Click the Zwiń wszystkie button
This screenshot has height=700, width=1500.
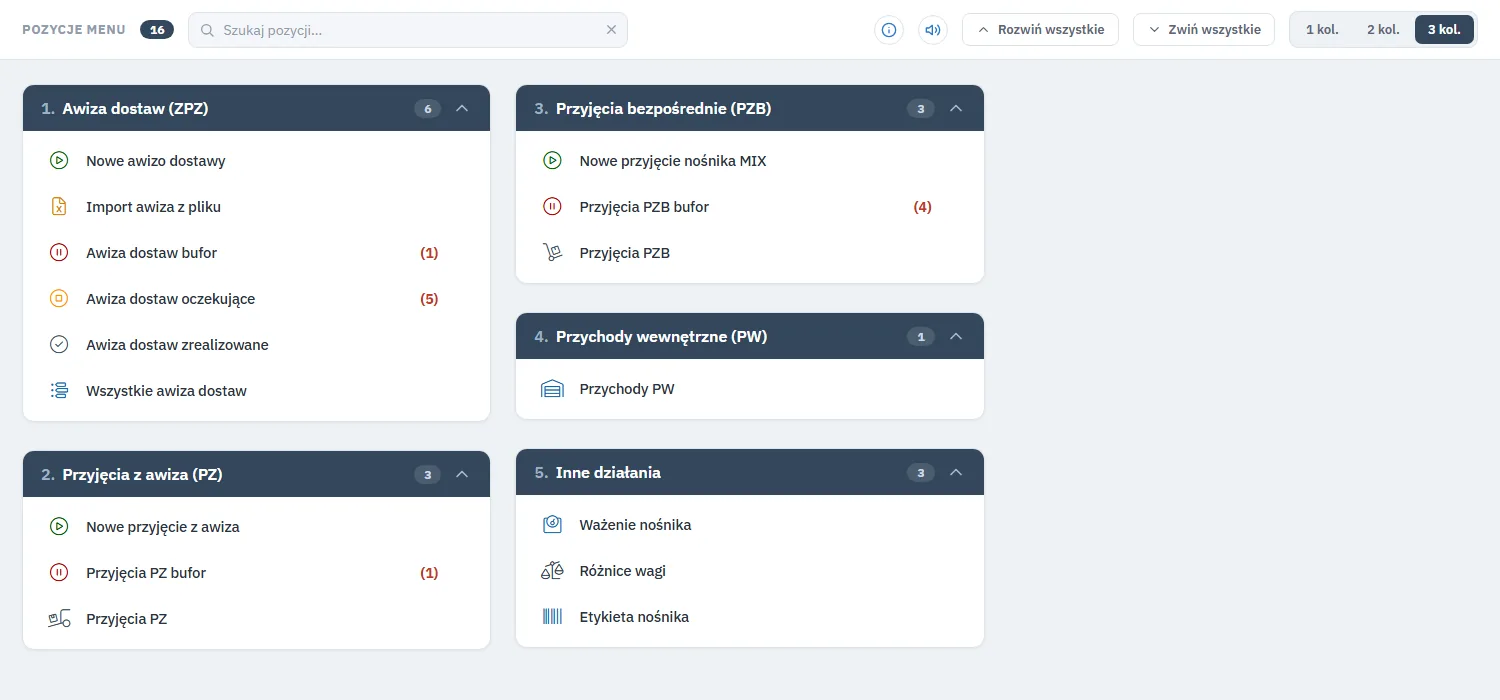point(1204,30)
